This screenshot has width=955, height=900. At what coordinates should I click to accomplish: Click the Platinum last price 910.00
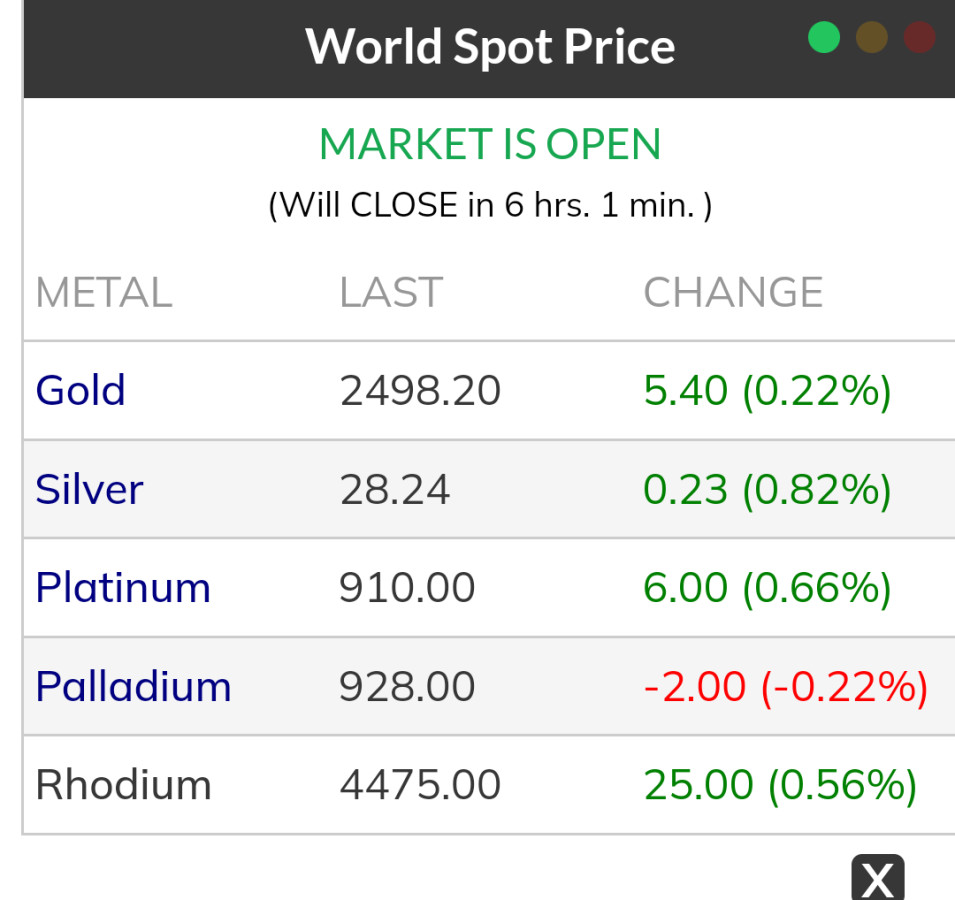pos(407,587)
